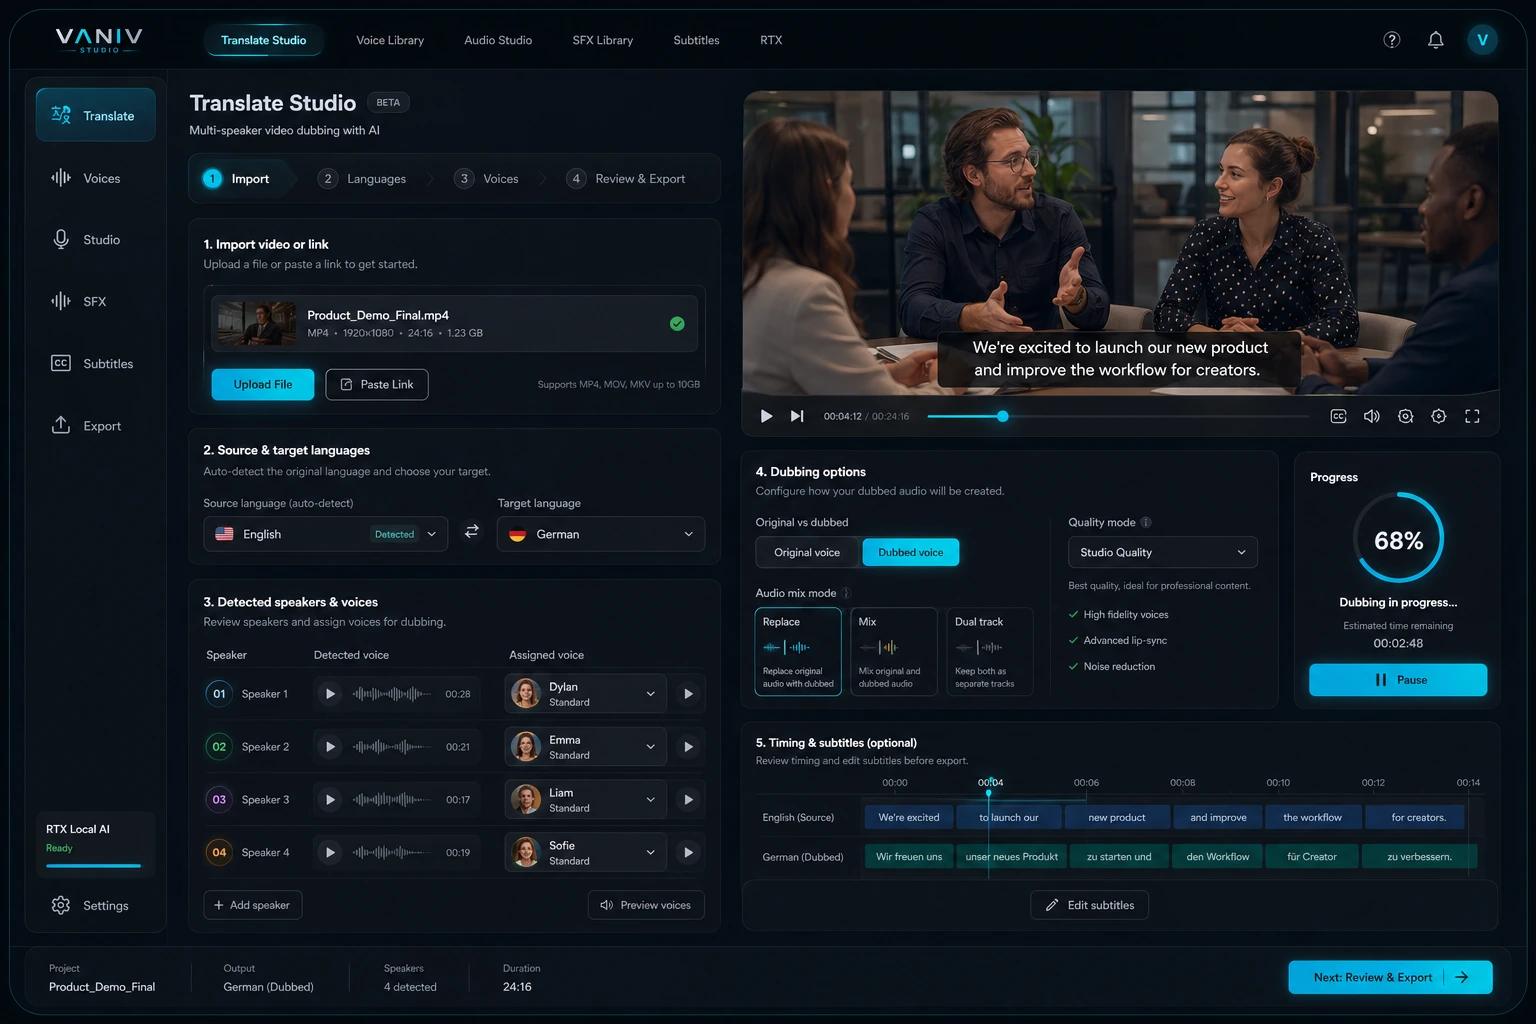Switch to the Dubbed voice option
1536x1024 pixels.
(x=910, y=552)
